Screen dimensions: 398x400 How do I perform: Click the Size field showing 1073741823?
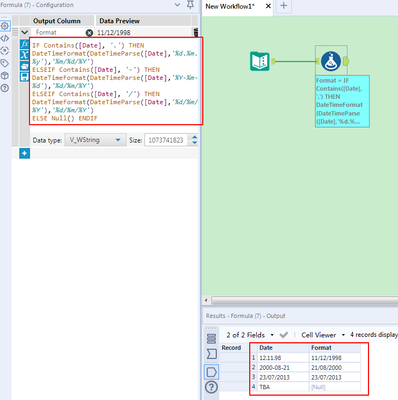tap(166, 140)
